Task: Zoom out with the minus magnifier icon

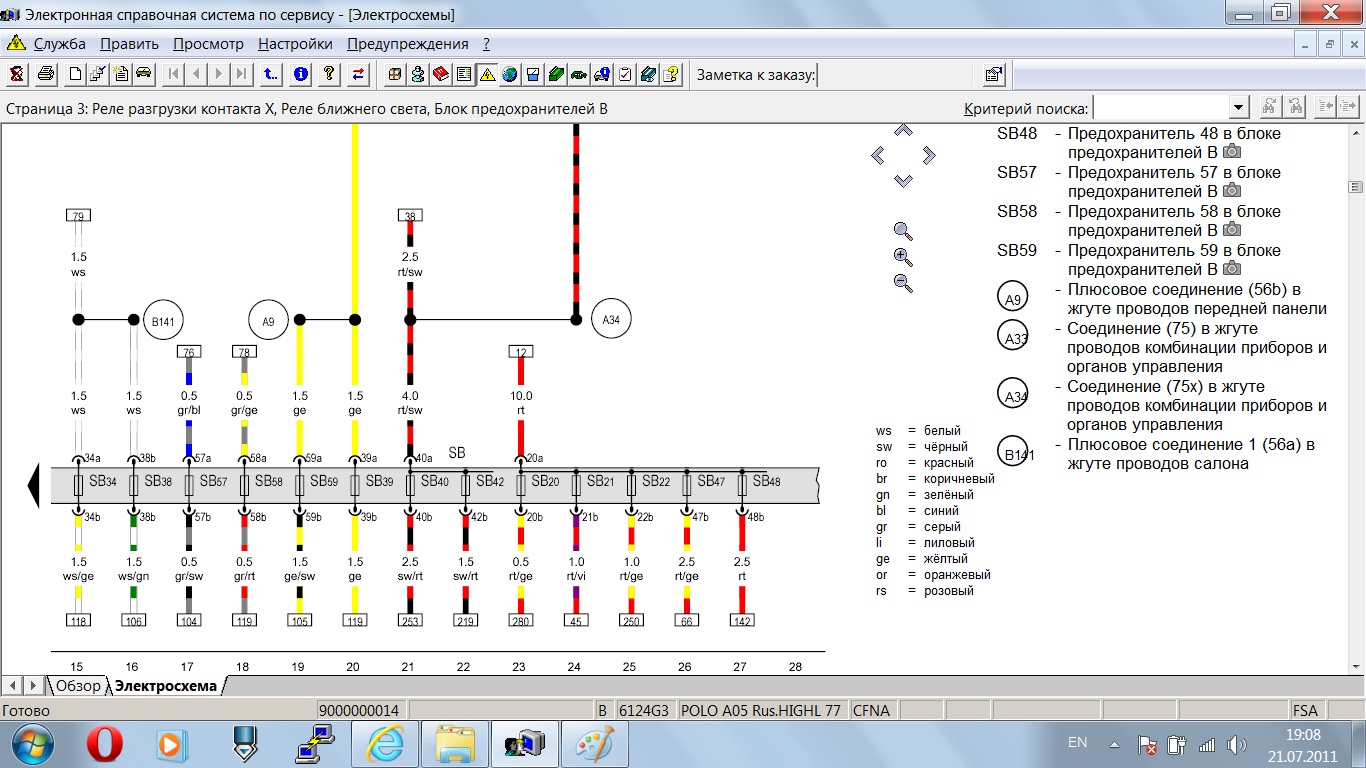Action: pos(903,283)
